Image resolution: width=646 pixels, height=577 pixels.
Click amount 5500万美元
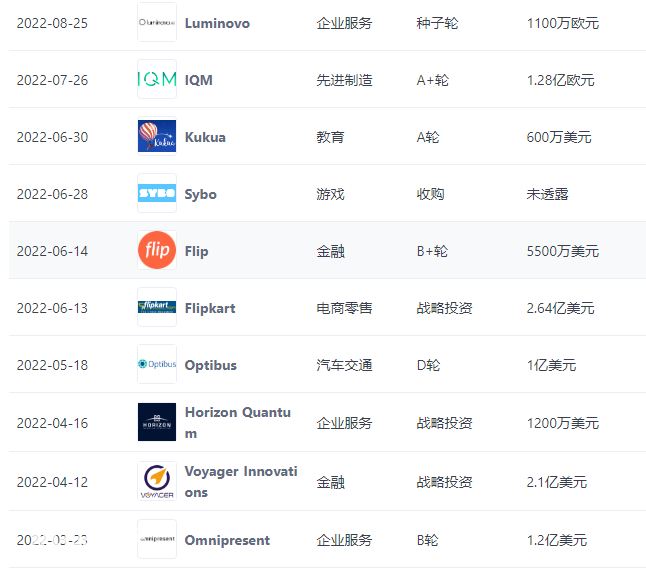[563, 251]
